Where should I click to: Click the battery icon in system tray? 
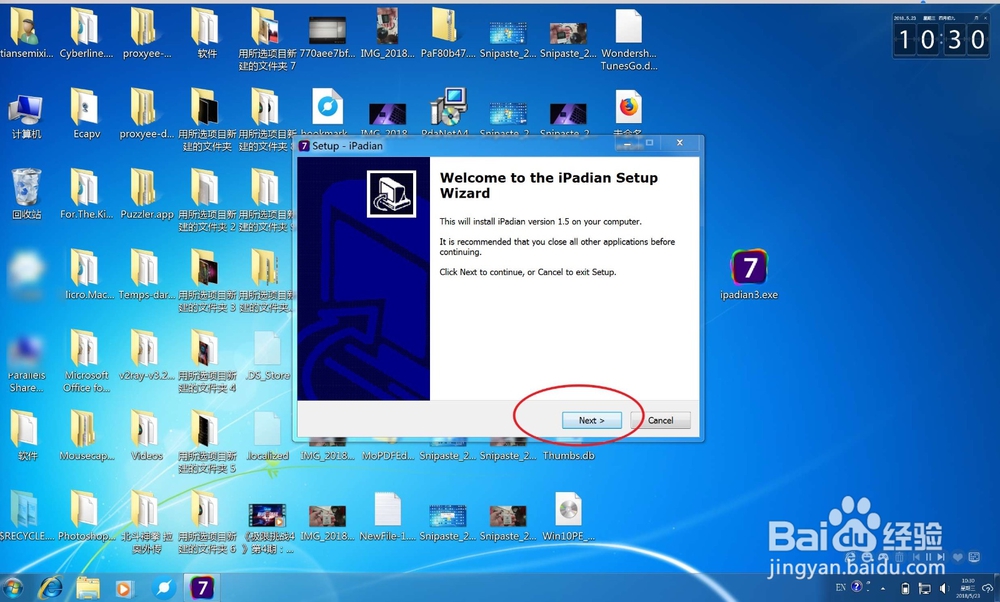(x=905, y=588)
